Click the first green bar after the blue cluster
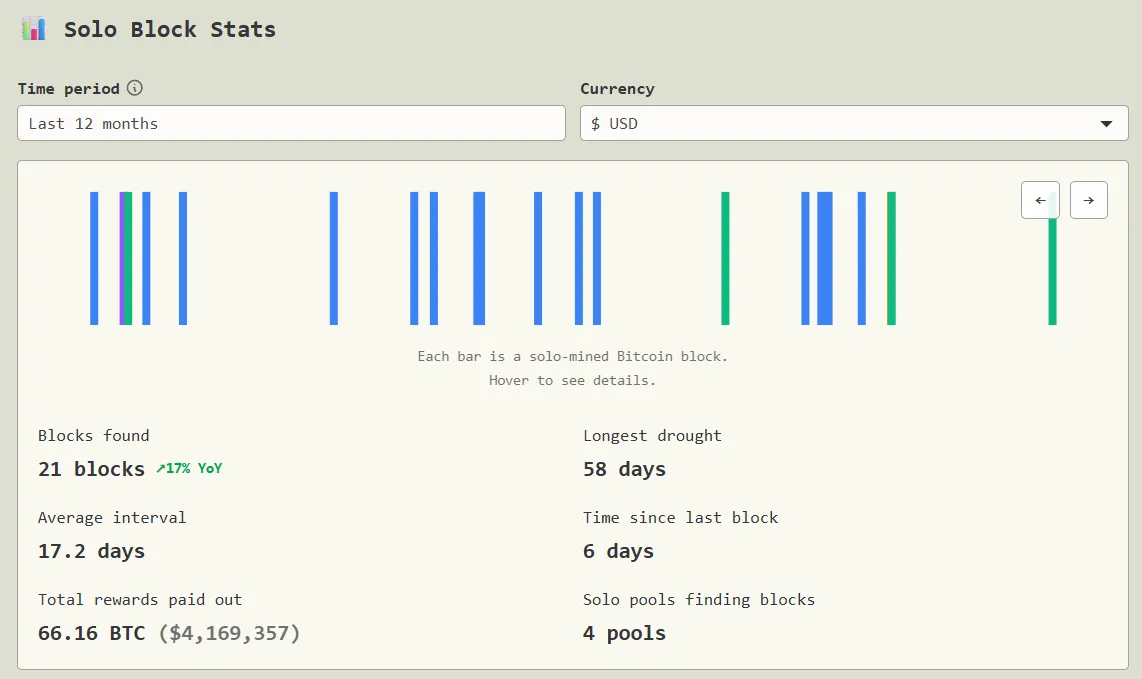The height and width of the screenshot is (679, 1142). coord(726,257)
